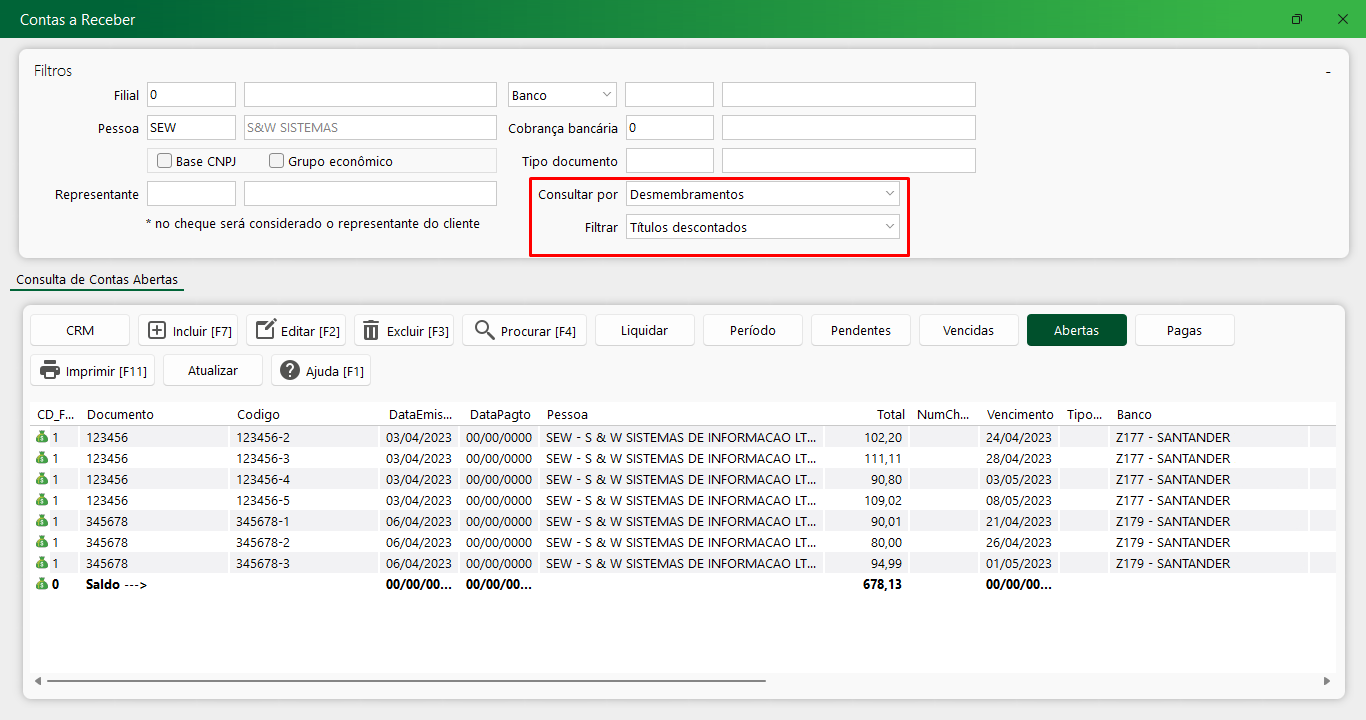Show Pagas accounts

coord(1184,331)
